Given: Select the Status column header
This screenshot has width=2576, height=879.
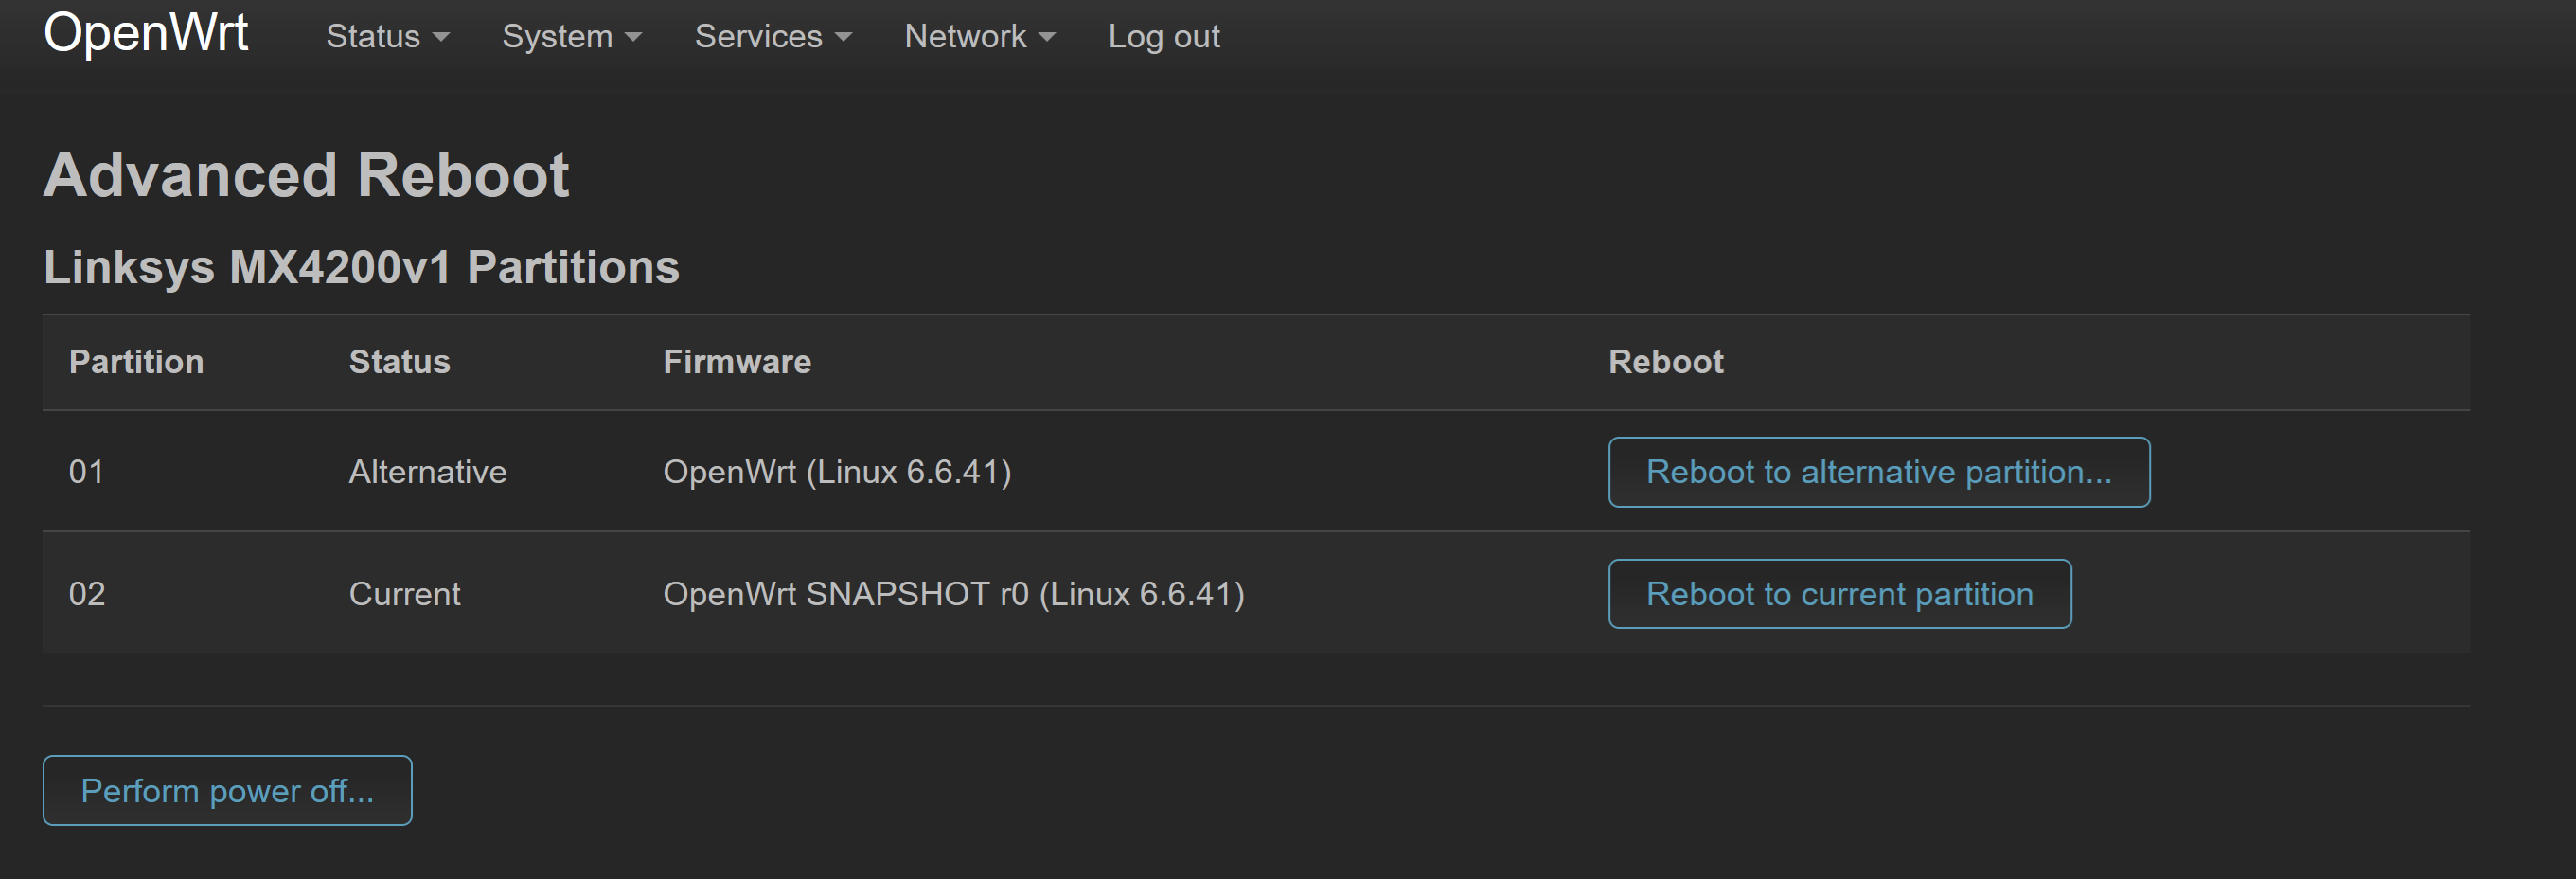Looking at the screenshot, I should [x=399, y=362].
